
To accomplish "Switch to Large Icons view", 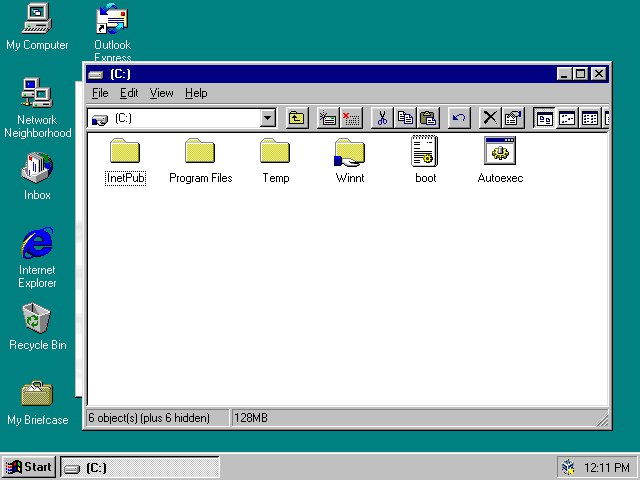I will (544, 118).
